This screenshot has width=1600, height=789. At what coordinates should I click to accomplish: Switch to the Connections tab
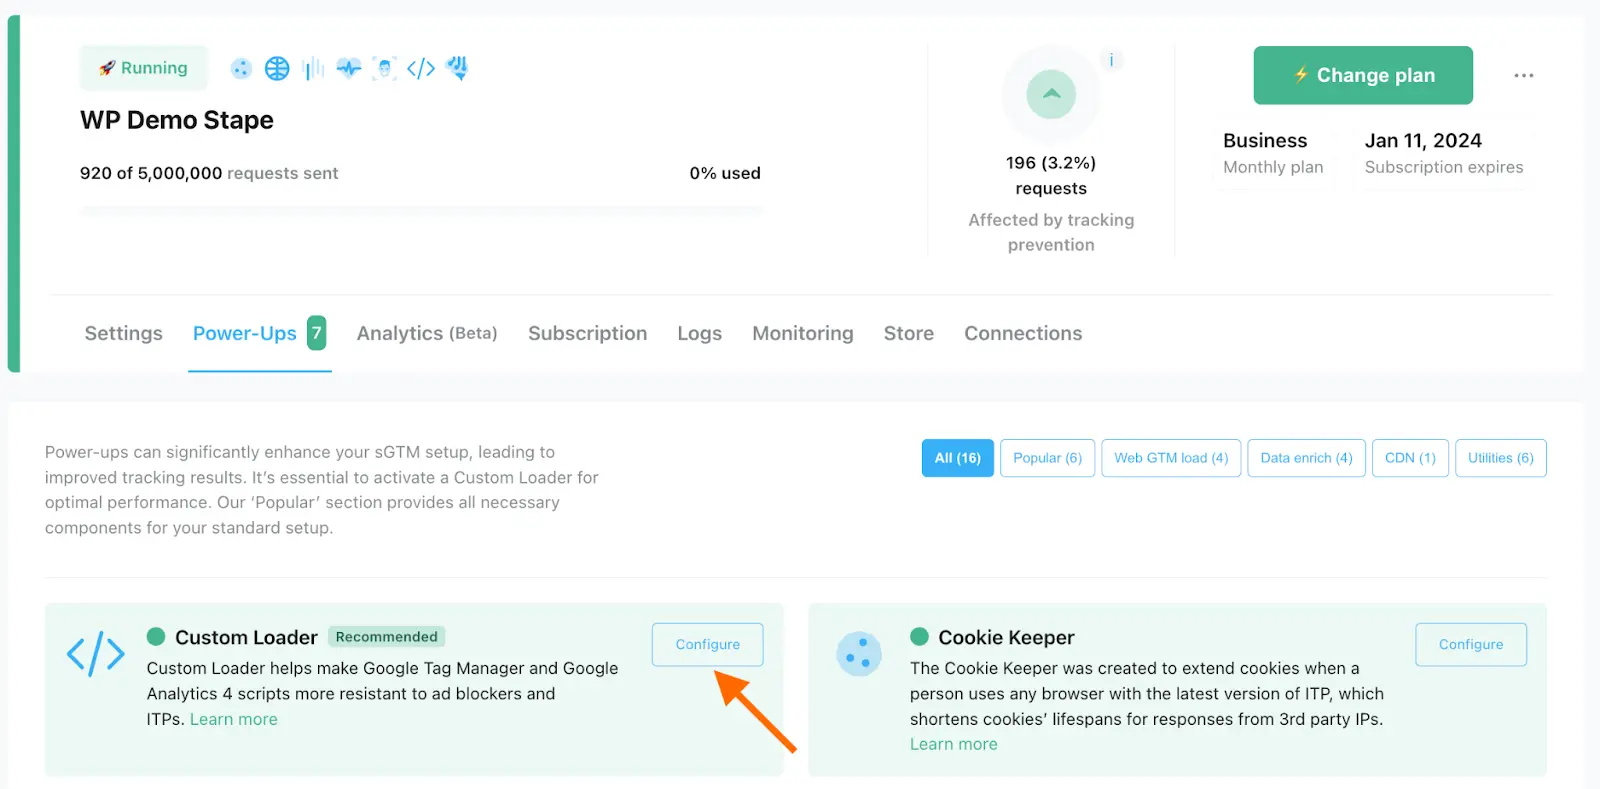[x=1023, y=333]
